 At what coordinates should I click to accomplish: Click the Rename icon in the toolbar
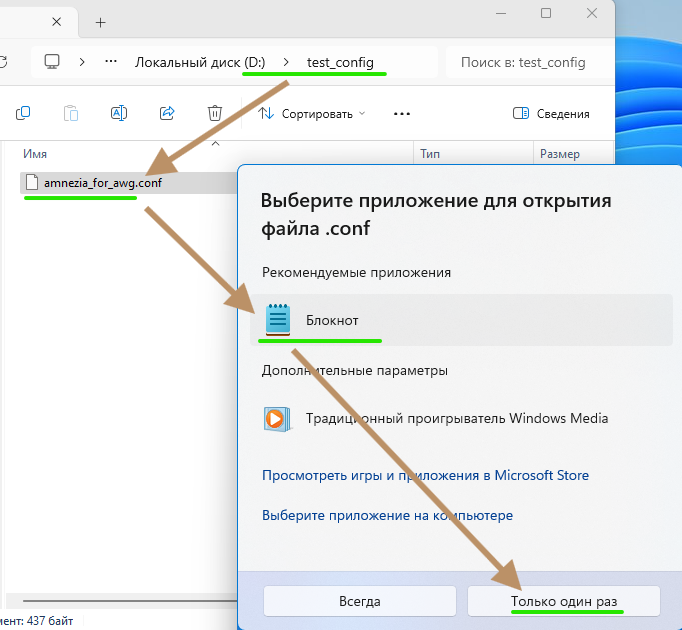coord(118,113)
